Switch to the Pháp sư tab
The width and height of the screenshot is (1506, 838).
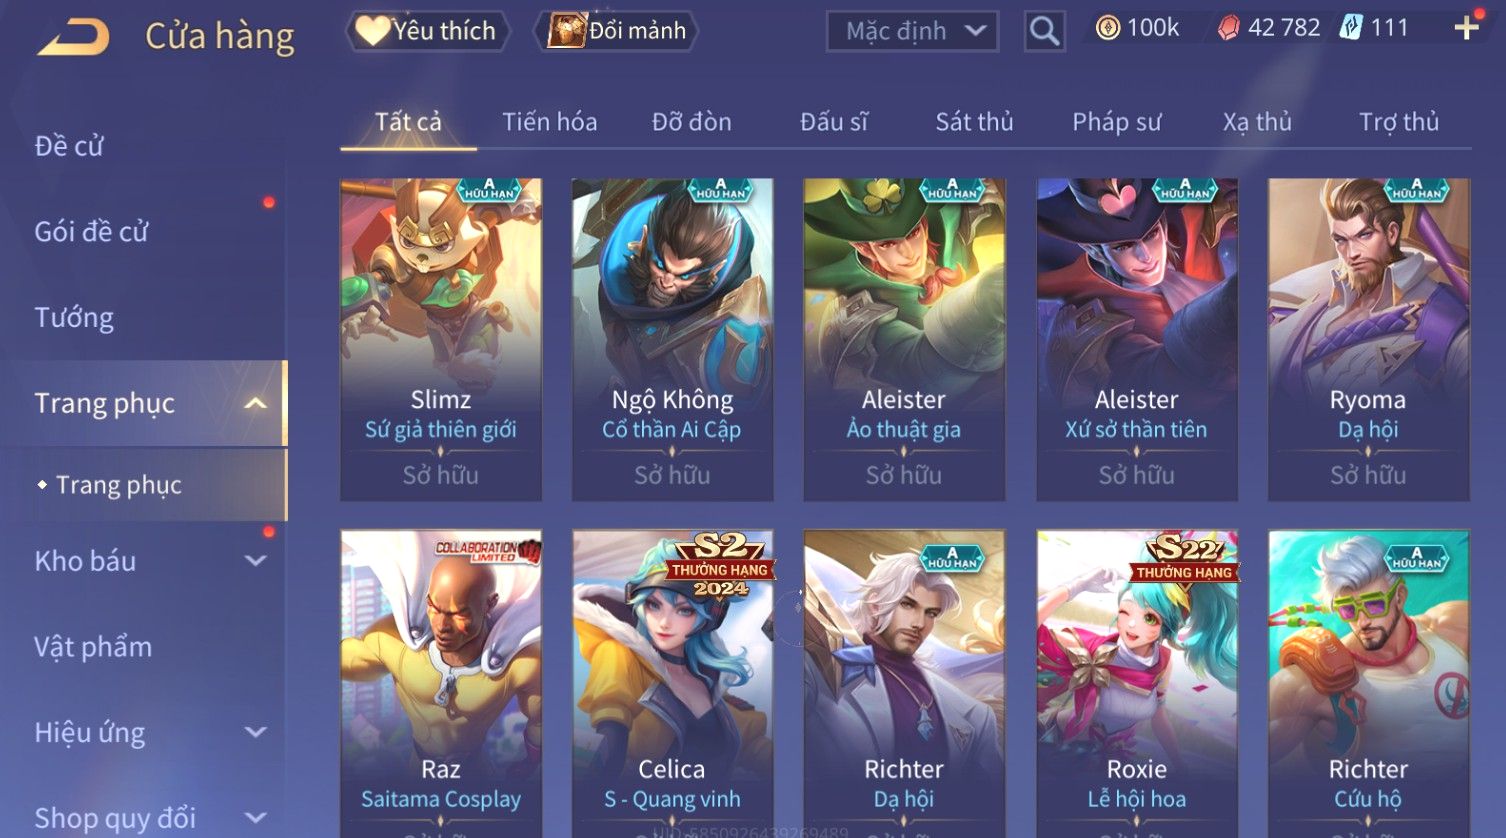(1117, 122)
